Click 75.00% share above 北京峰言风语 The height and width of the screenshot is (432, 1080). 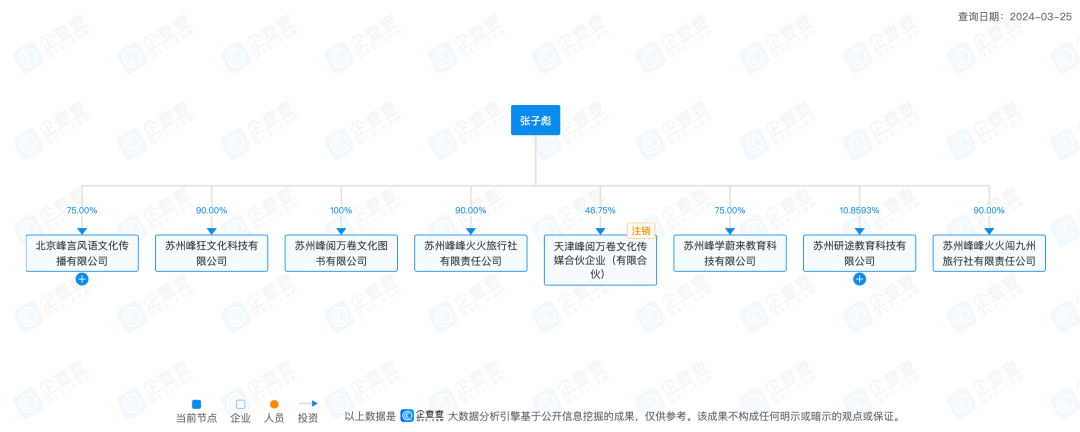tap(82, 210)
